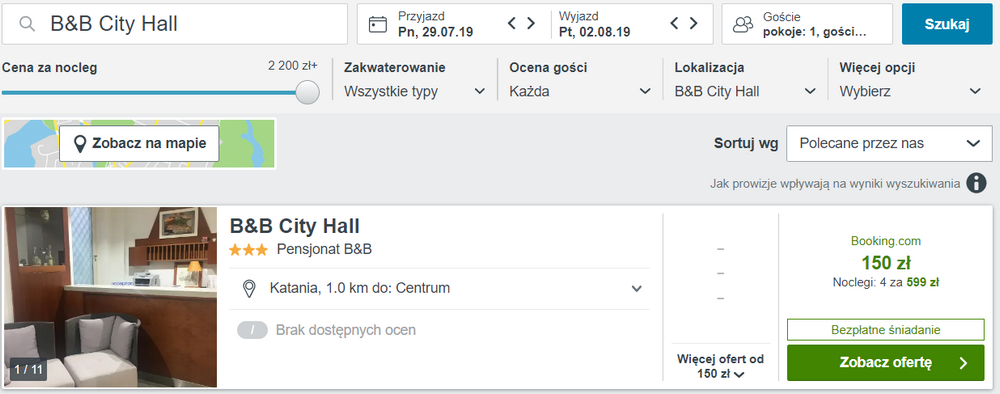Click the 150 zł price
The image size is (1000, 394).
pyautogui.click(x=886, y=263)
